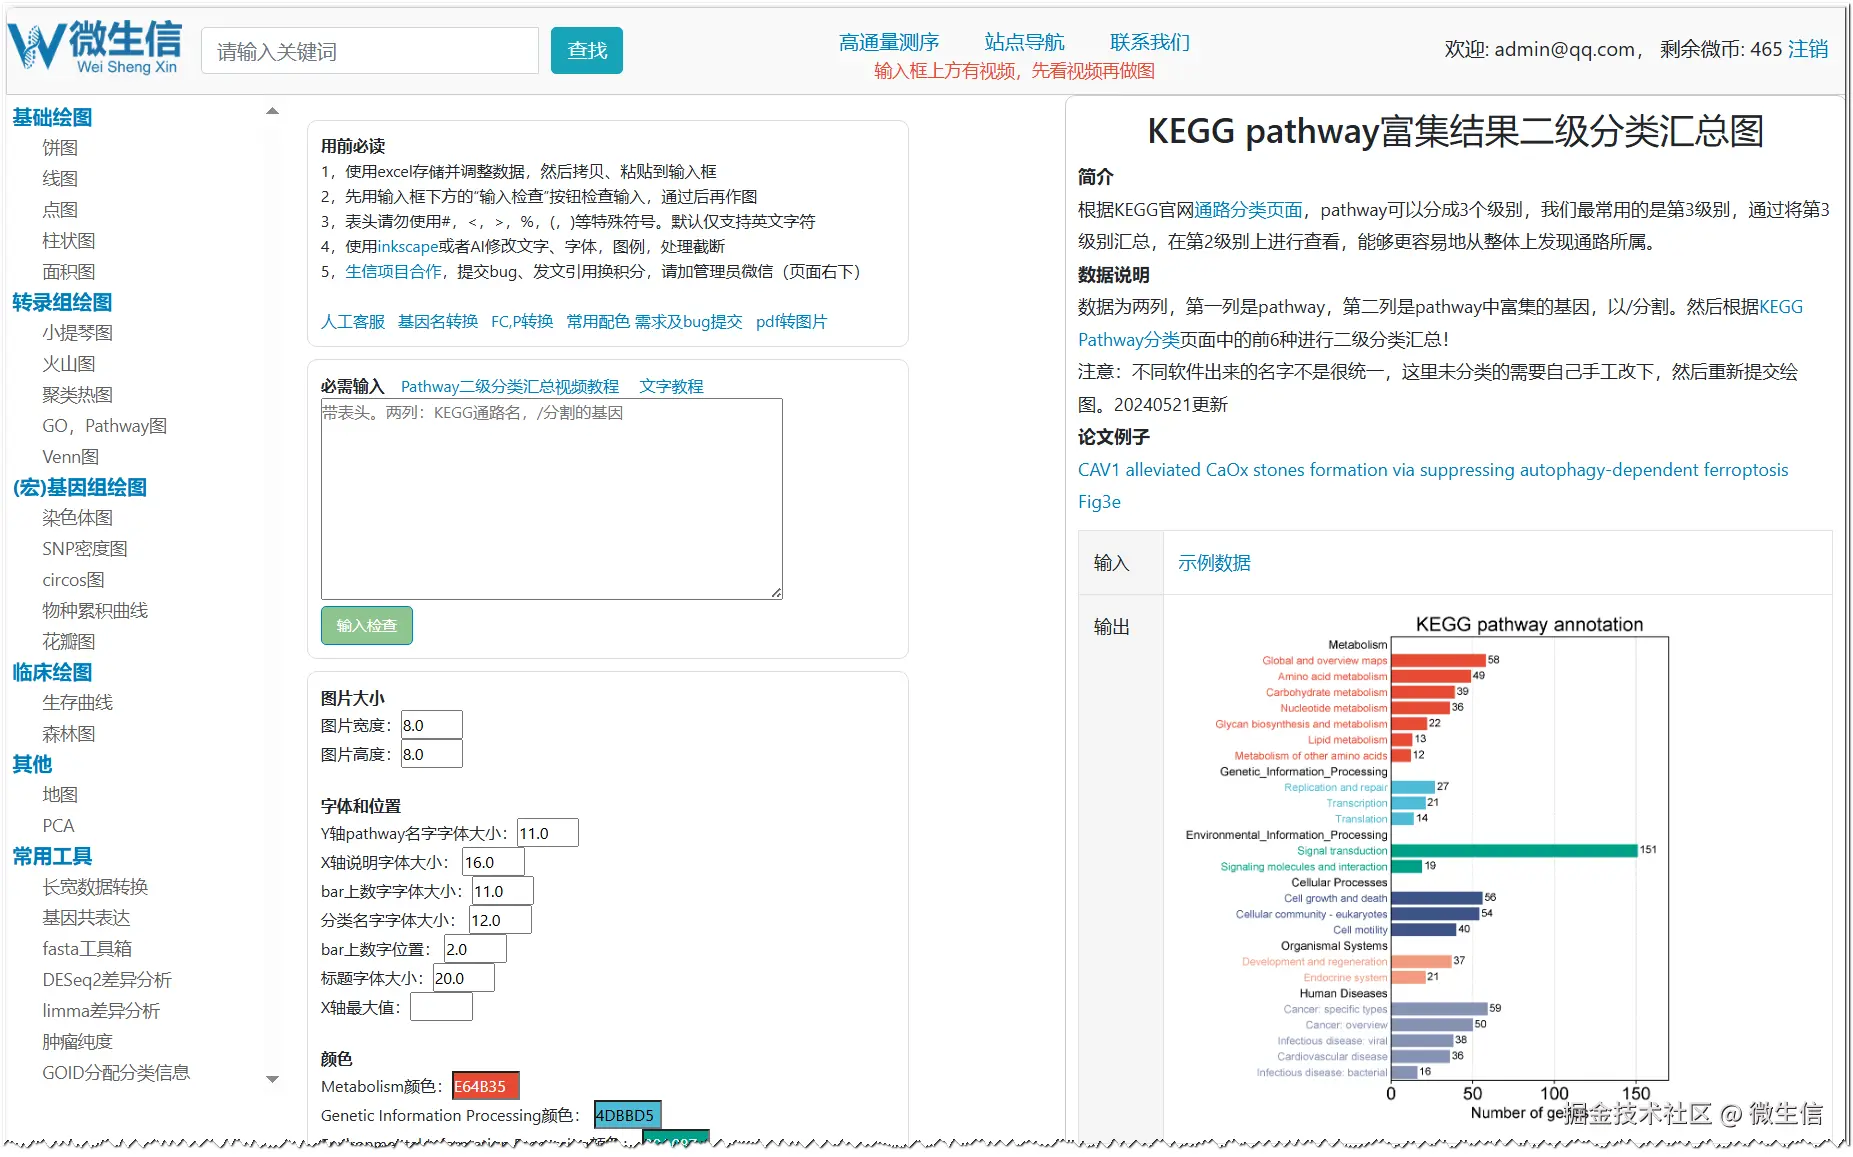The height and width of the screenshot is (1157, 1853).
Task: Click the 查找 search button
Action: [x=587, y=51]
